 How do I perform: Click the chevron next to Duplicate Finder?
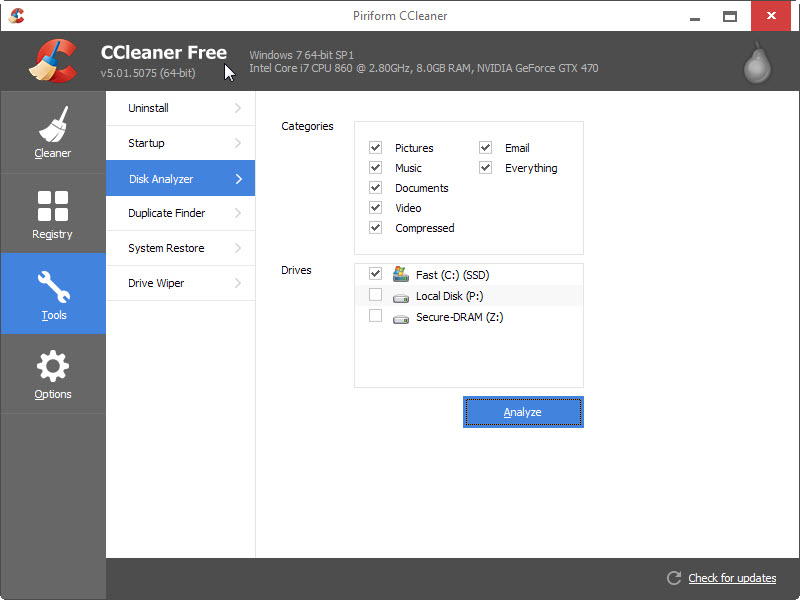[238, 213]
